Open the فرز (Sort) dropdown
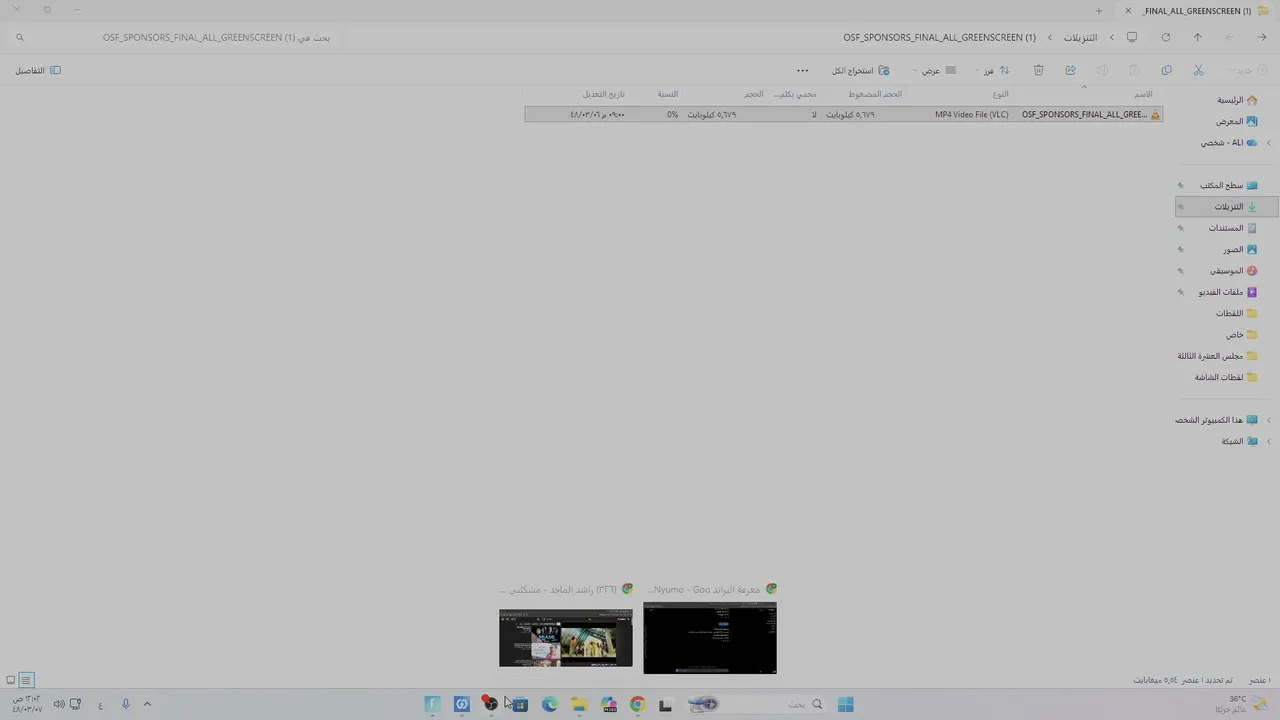 tap(993, 70)
